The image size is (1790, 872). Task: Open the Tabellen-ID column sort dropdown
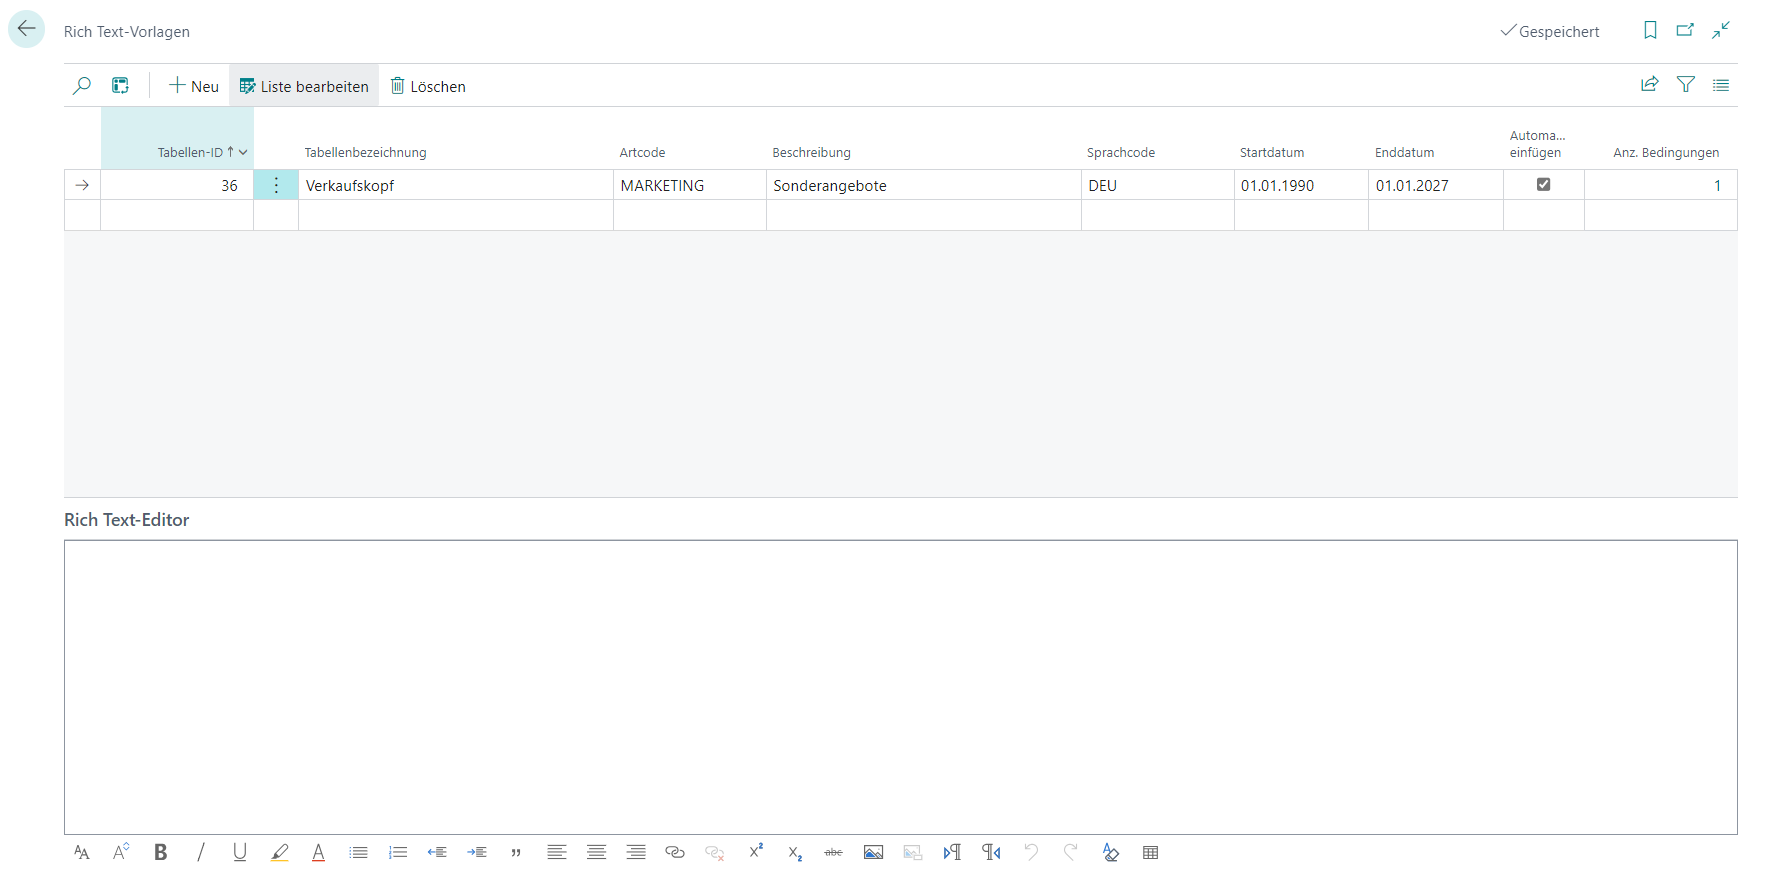243,152
